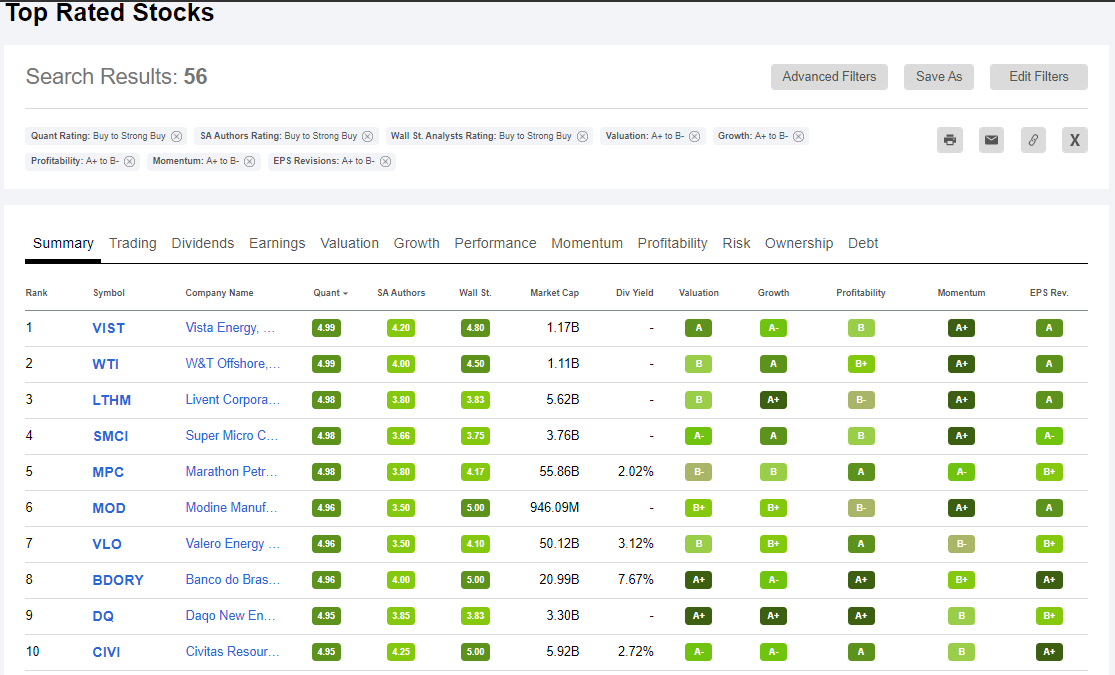Screen dimensions: 1115x675
Task: Click the X share icon
Action: (x=1074, y=140)
